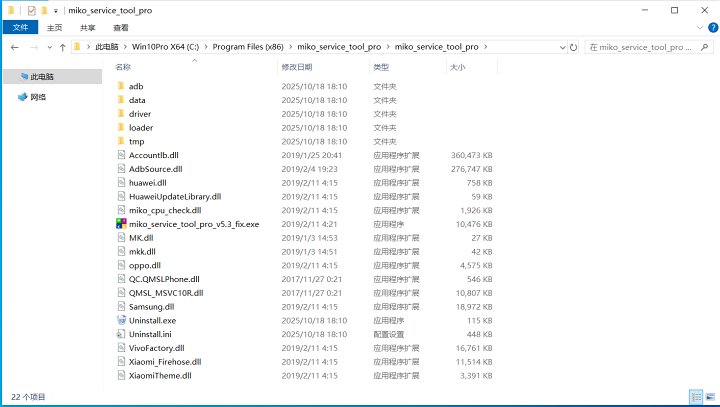Go back with the back arrow

15,47
